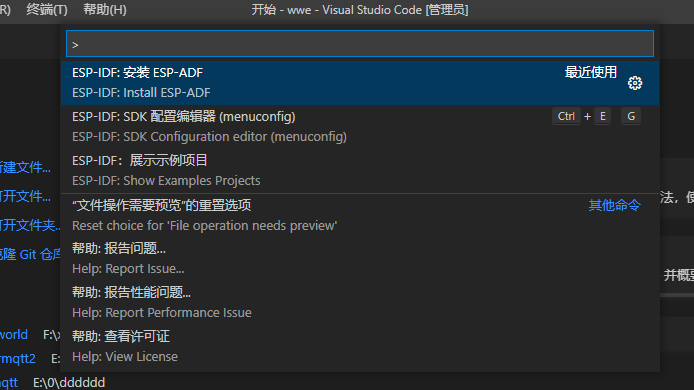Click the gear icon for Install ESP-ADF command
694x390 pixels.
[635, 83]
